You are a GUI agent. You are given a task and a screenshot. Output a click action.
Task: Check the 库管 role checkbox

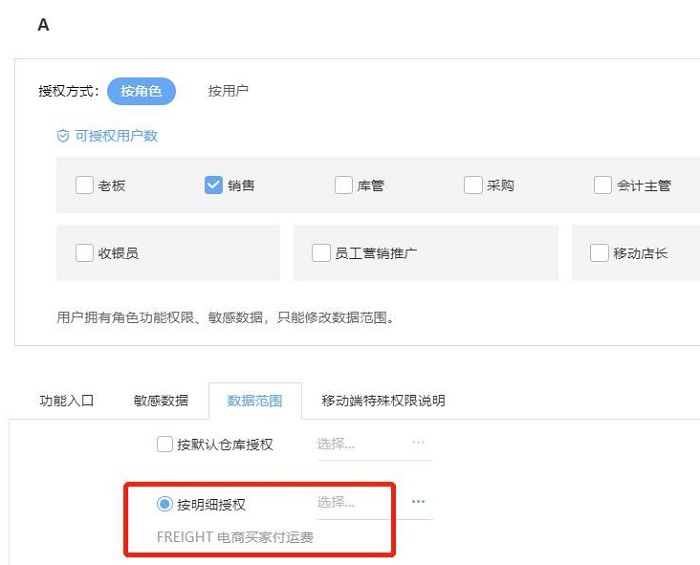pos(344,185)
